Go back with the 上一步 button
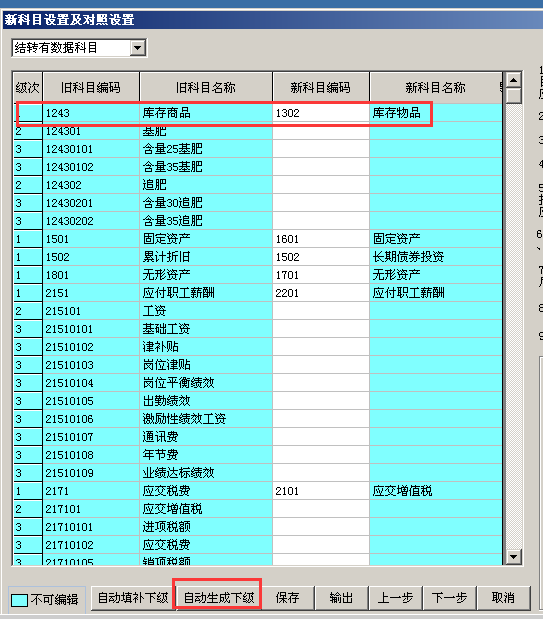This screenshot has height=619, width=543. (x=395, y=598)
